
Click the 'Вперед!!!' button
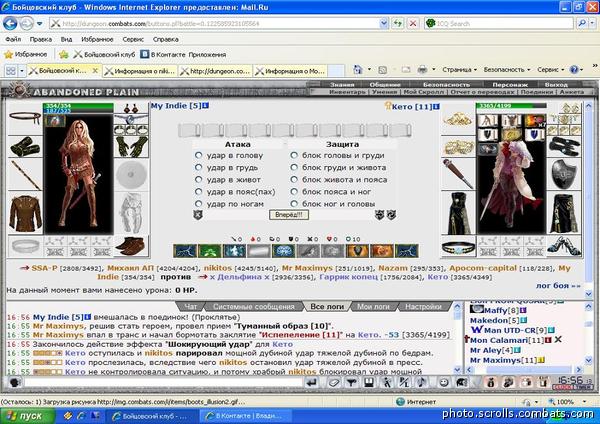289,215
